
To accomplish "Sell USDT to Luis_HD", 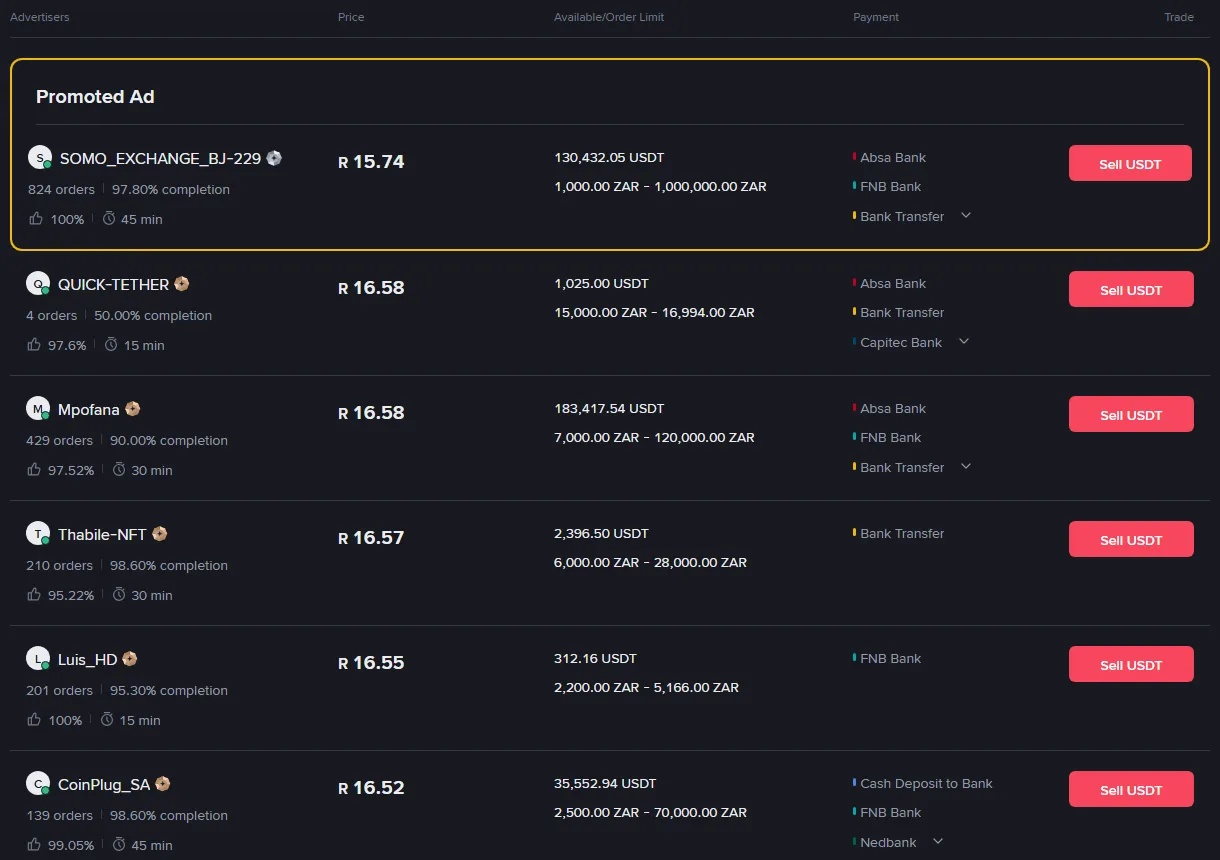I will 1131,664.
